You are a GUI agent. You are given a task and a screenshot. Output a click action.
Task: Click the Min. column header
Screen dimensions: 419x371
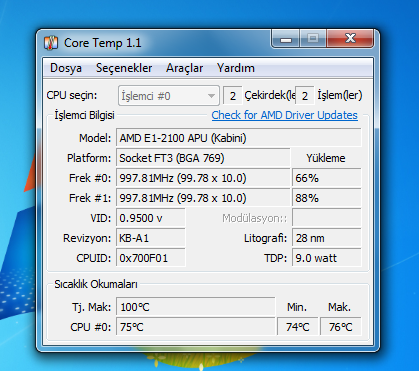click(297, 307)
